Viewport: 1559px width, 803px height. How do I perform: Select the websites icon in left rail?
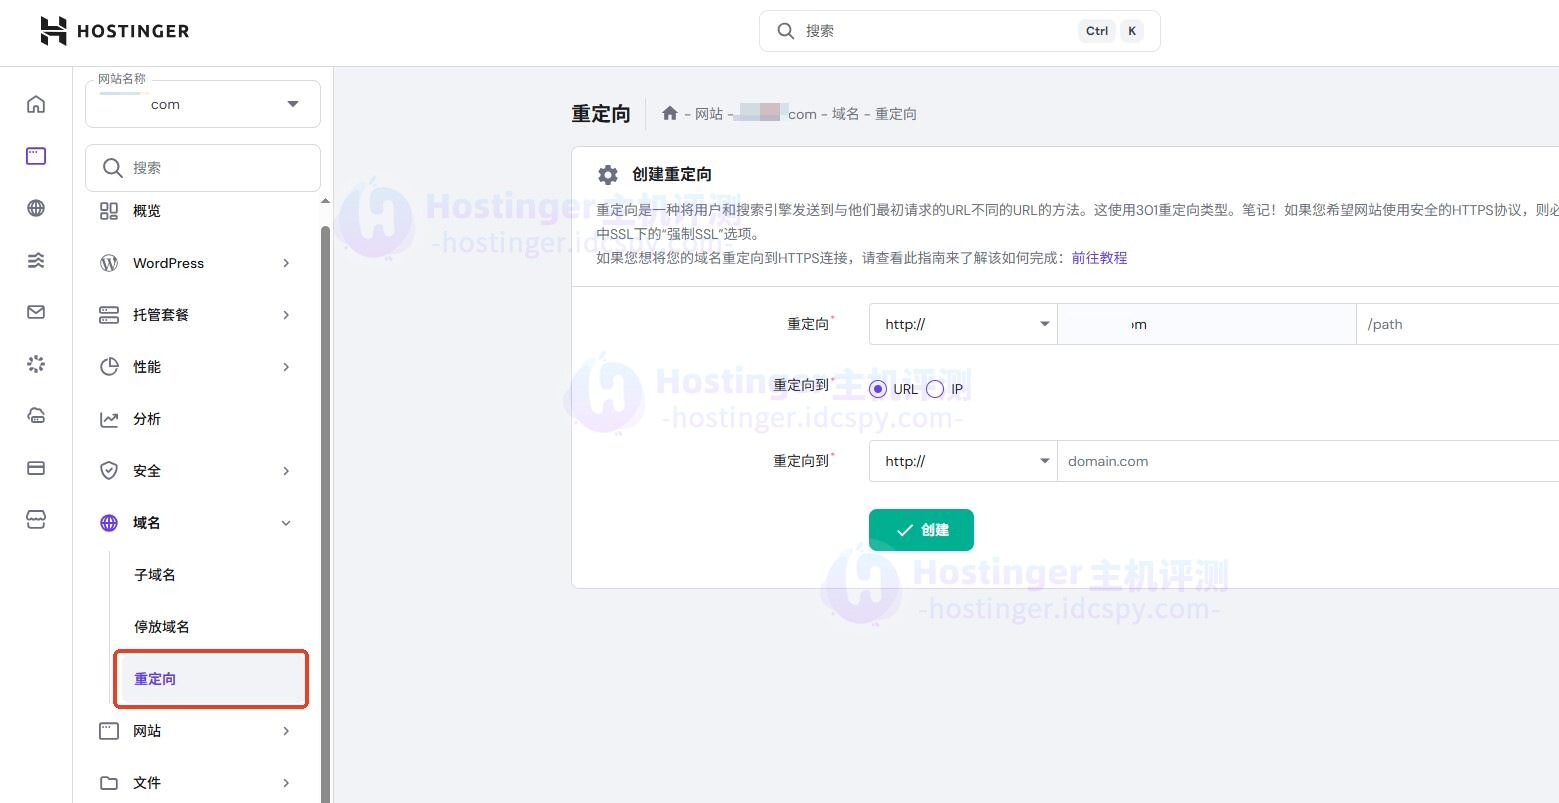(36, 156)
